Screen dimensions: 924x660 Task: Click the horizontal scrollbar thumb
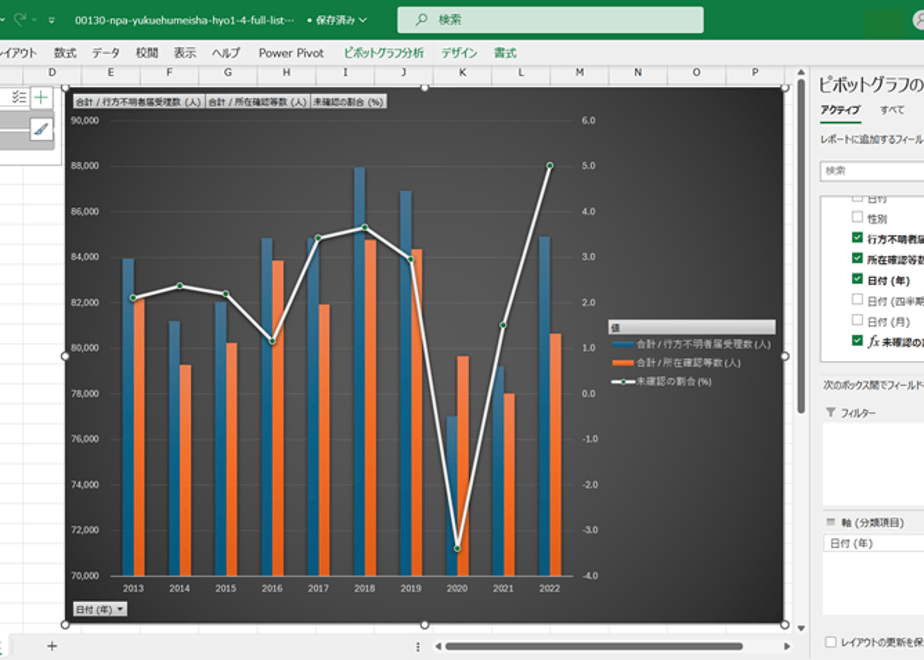(x=594, y=646)
